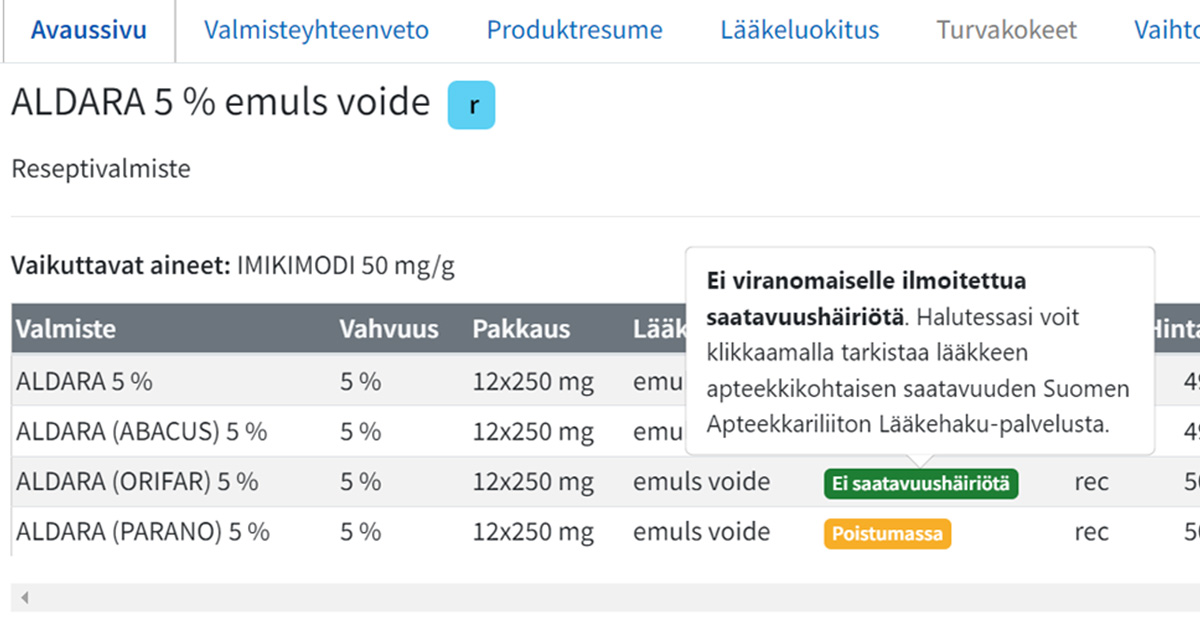The height and width of the screenshot is (629, 1200).
Task: Switch to the Valmisteyhteenveto tab
Action: tap(316, 30)
